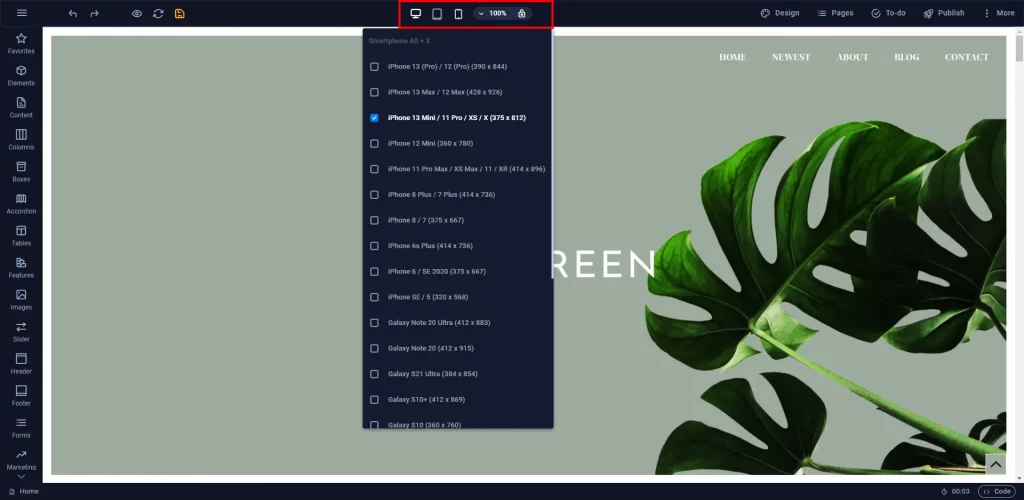Viewport: 1024px width, 500px height.
Task: Open preview with the eye icon
Action: (x=136, y=14)
